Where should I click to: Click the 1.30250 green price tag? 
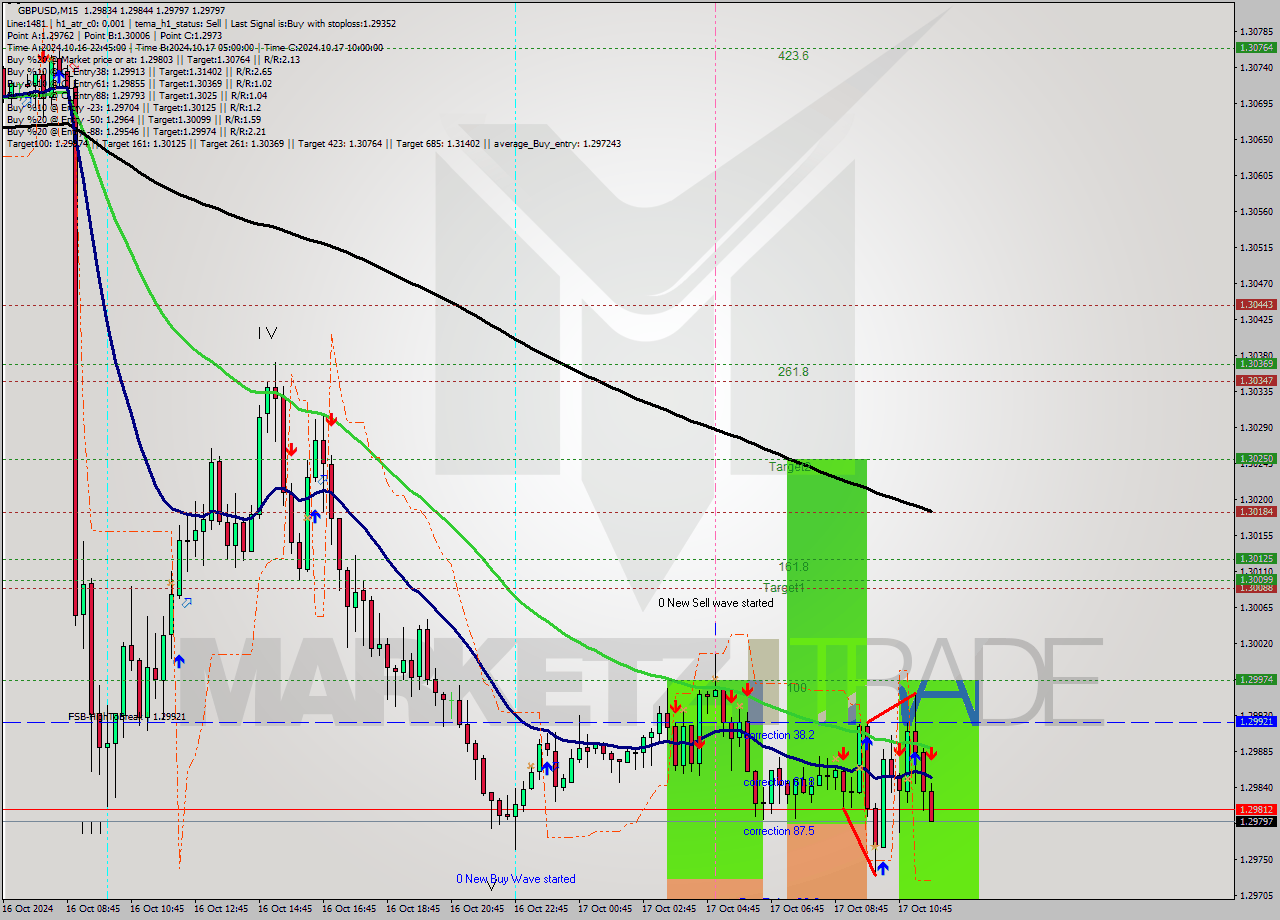(1255, 459)
